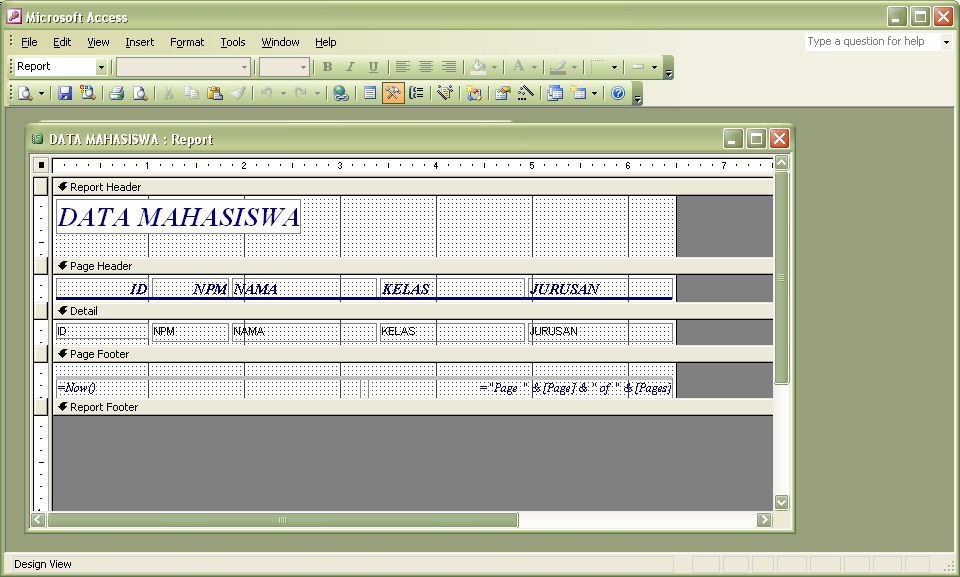
Task: Click the New Object icon
Action: pos(579,93)
